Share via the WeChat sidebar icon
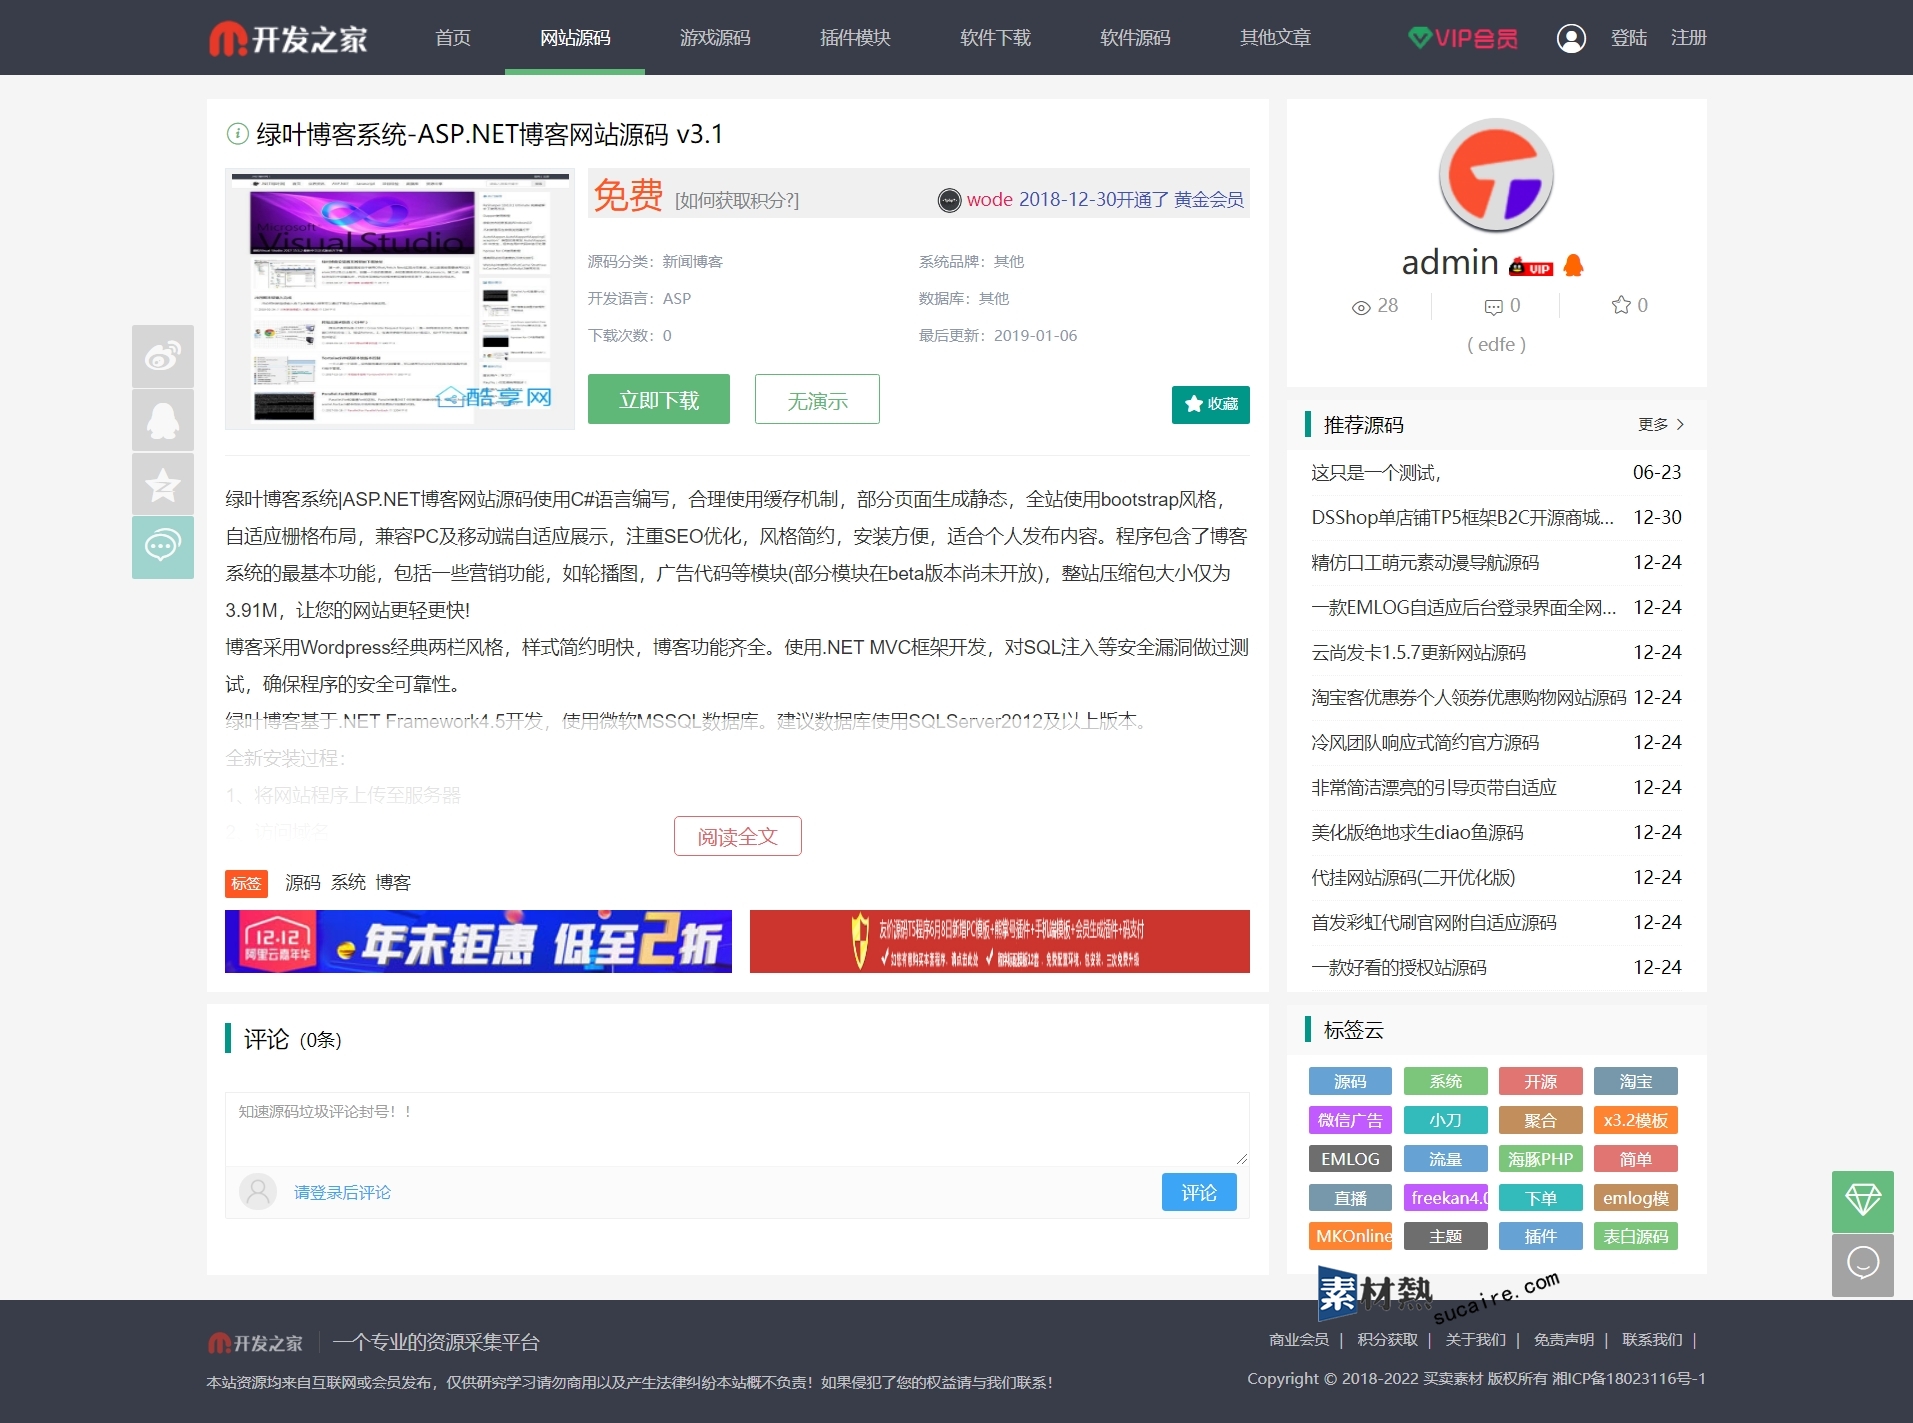Image resolution: width=1913 pixels, height=1423 pixels. click(163, 547)
